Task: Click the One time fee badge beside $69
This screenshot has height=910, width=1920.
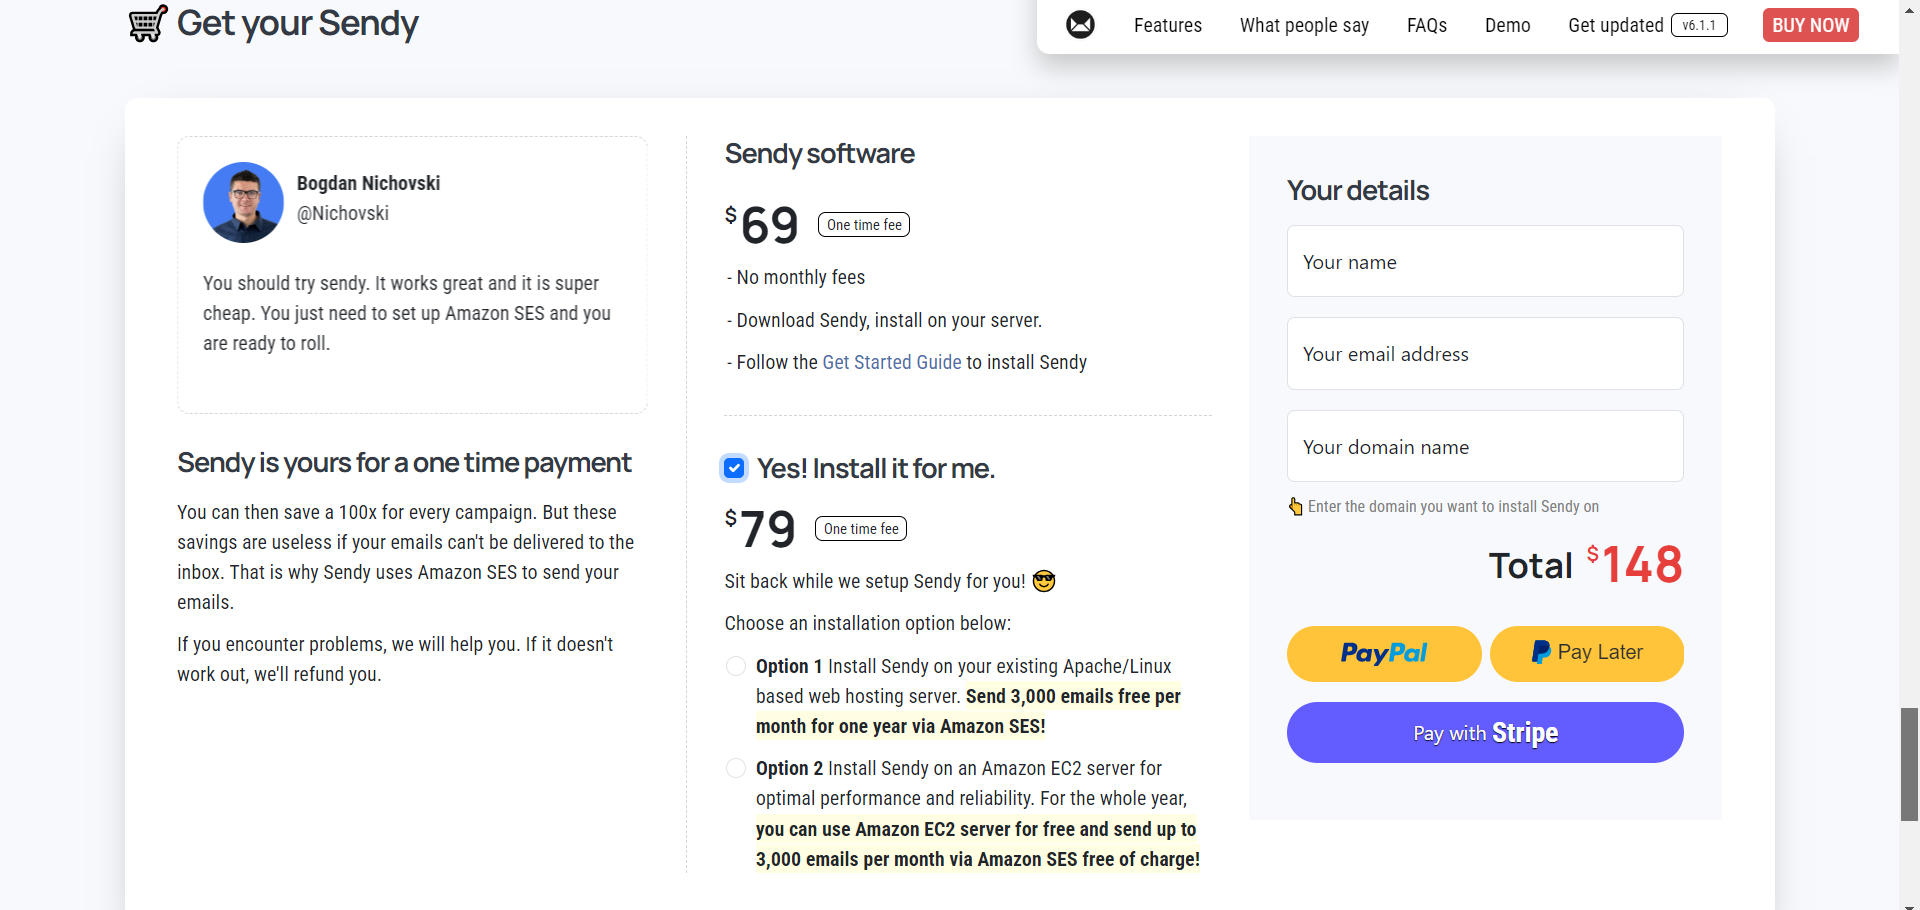Action: pyautogui.click(x=864, y=225)
